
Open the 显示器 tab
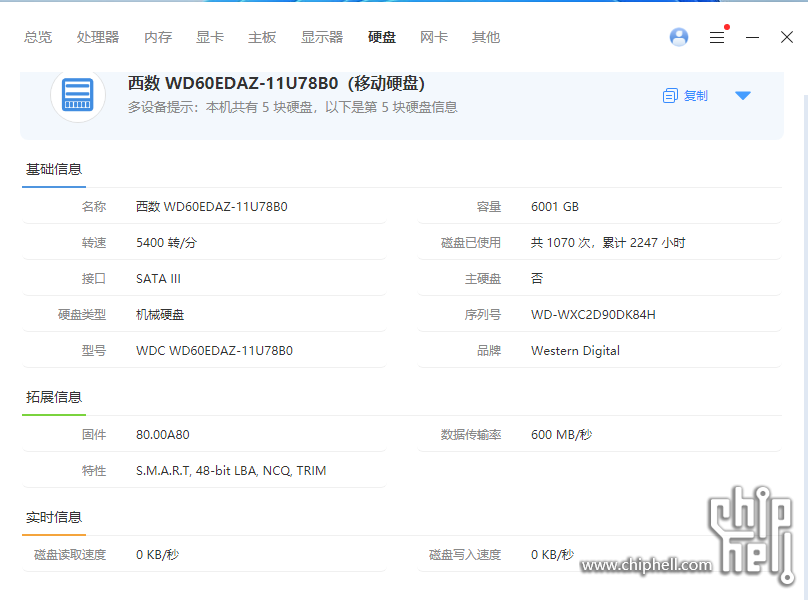click(322, 37)
